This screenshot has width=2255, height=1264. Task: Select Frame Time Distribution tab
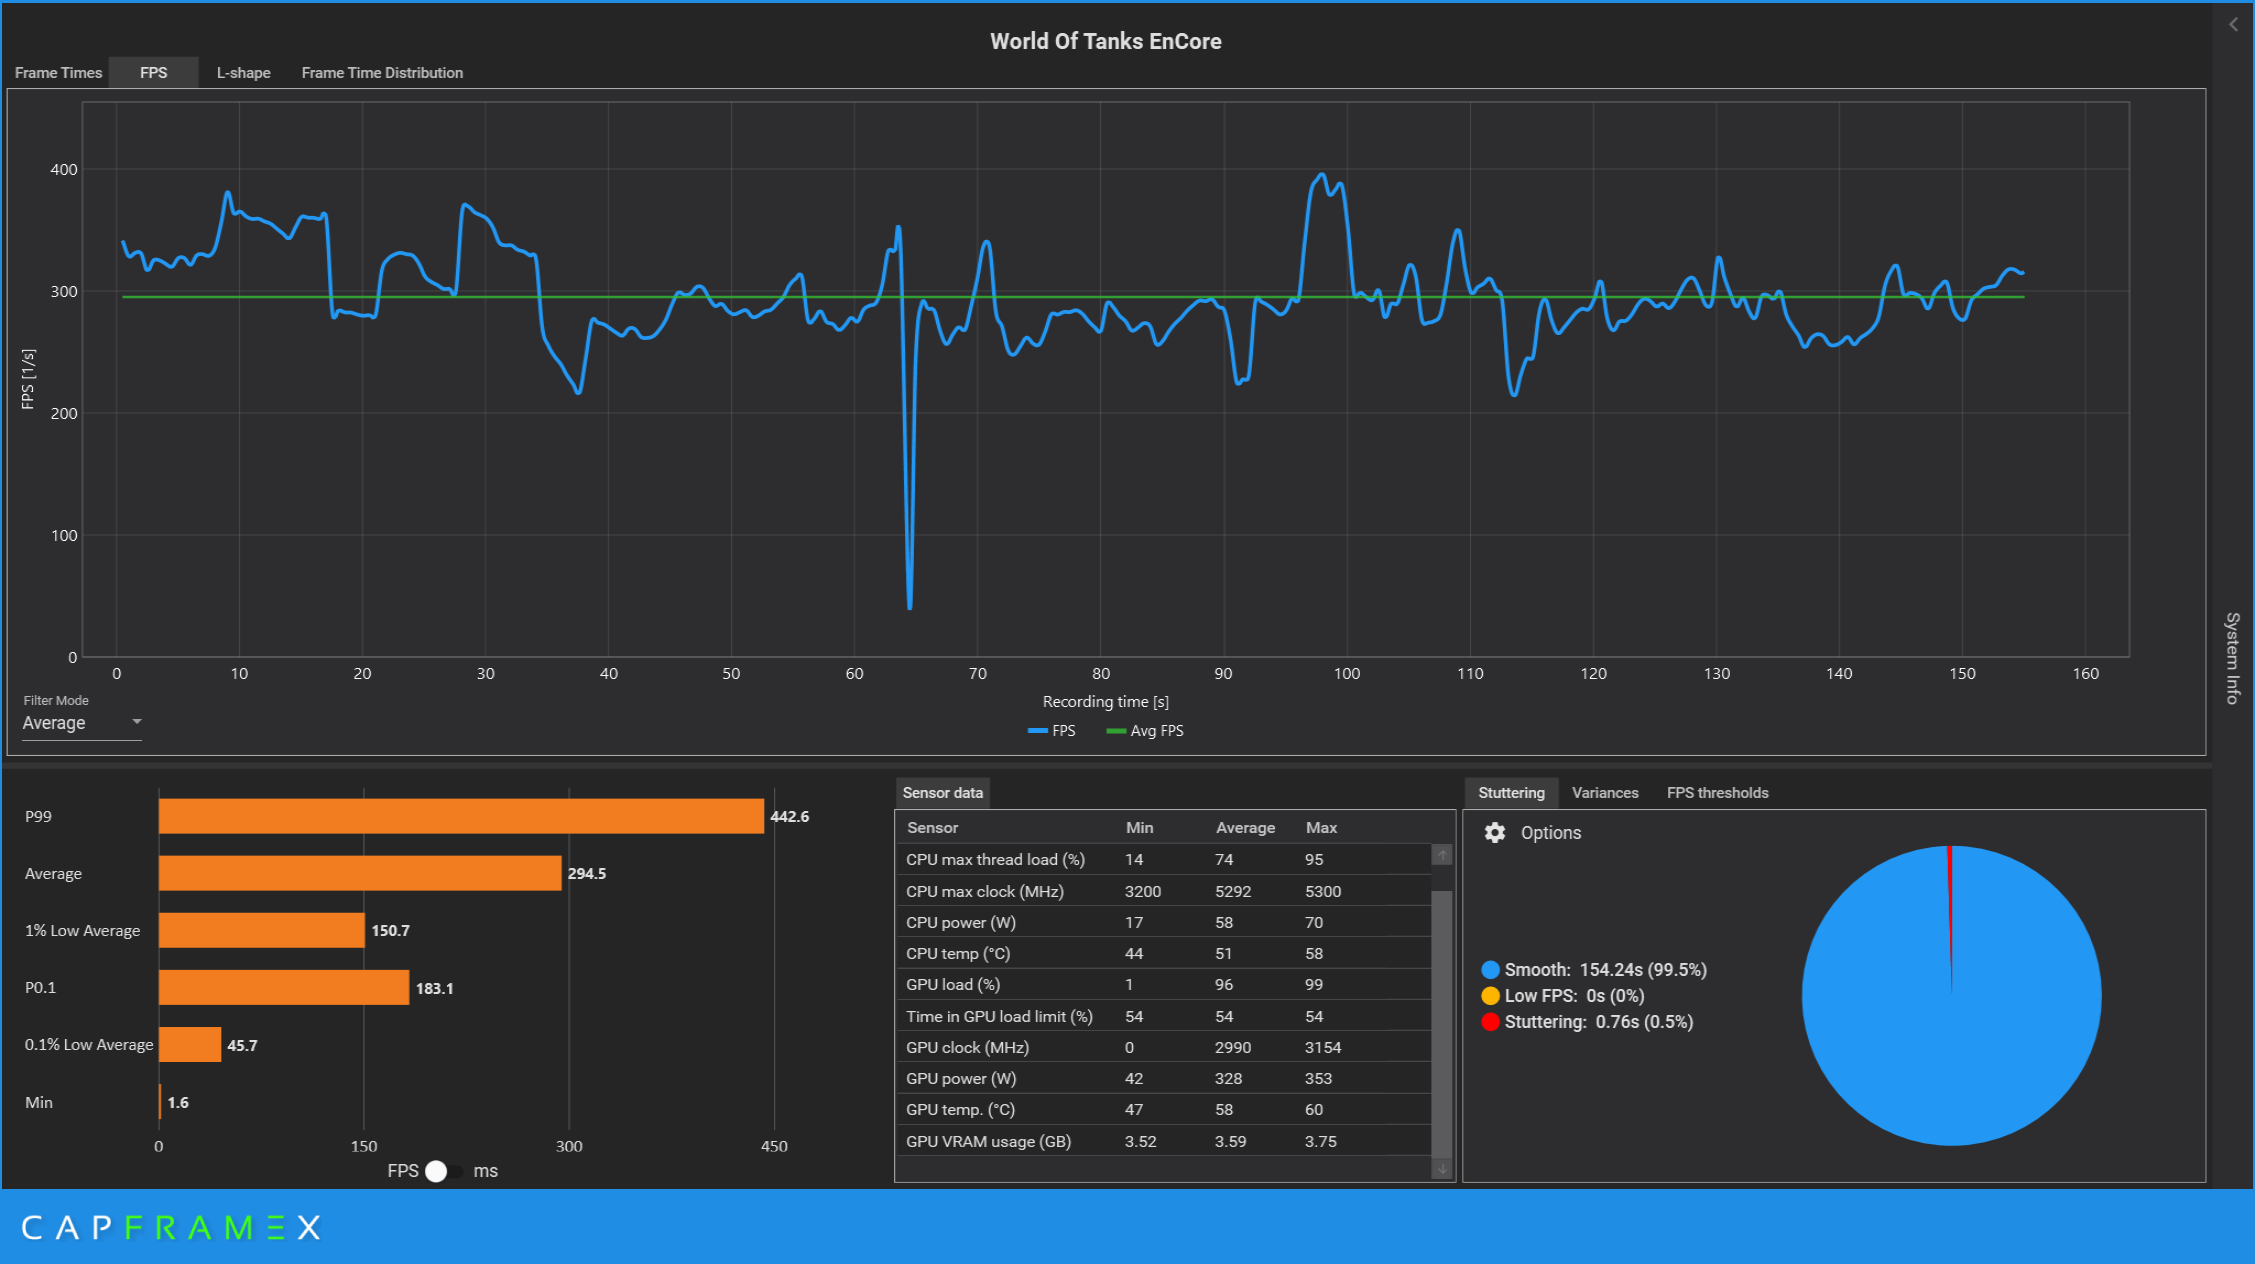382,73
